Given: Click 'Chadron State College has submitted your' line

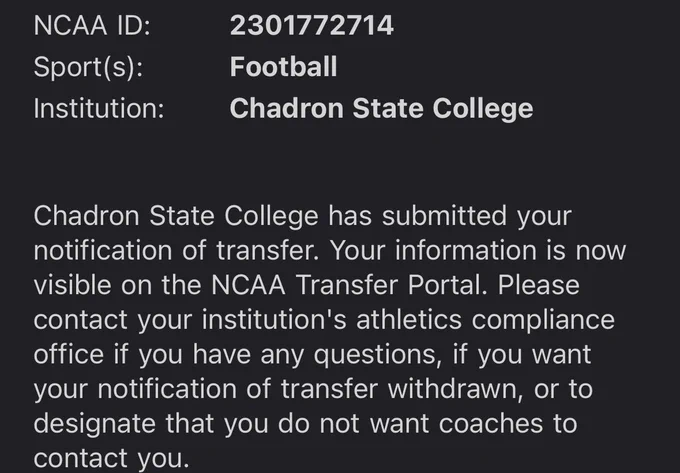Looking at the screenshot, I should tap(303, 216).
